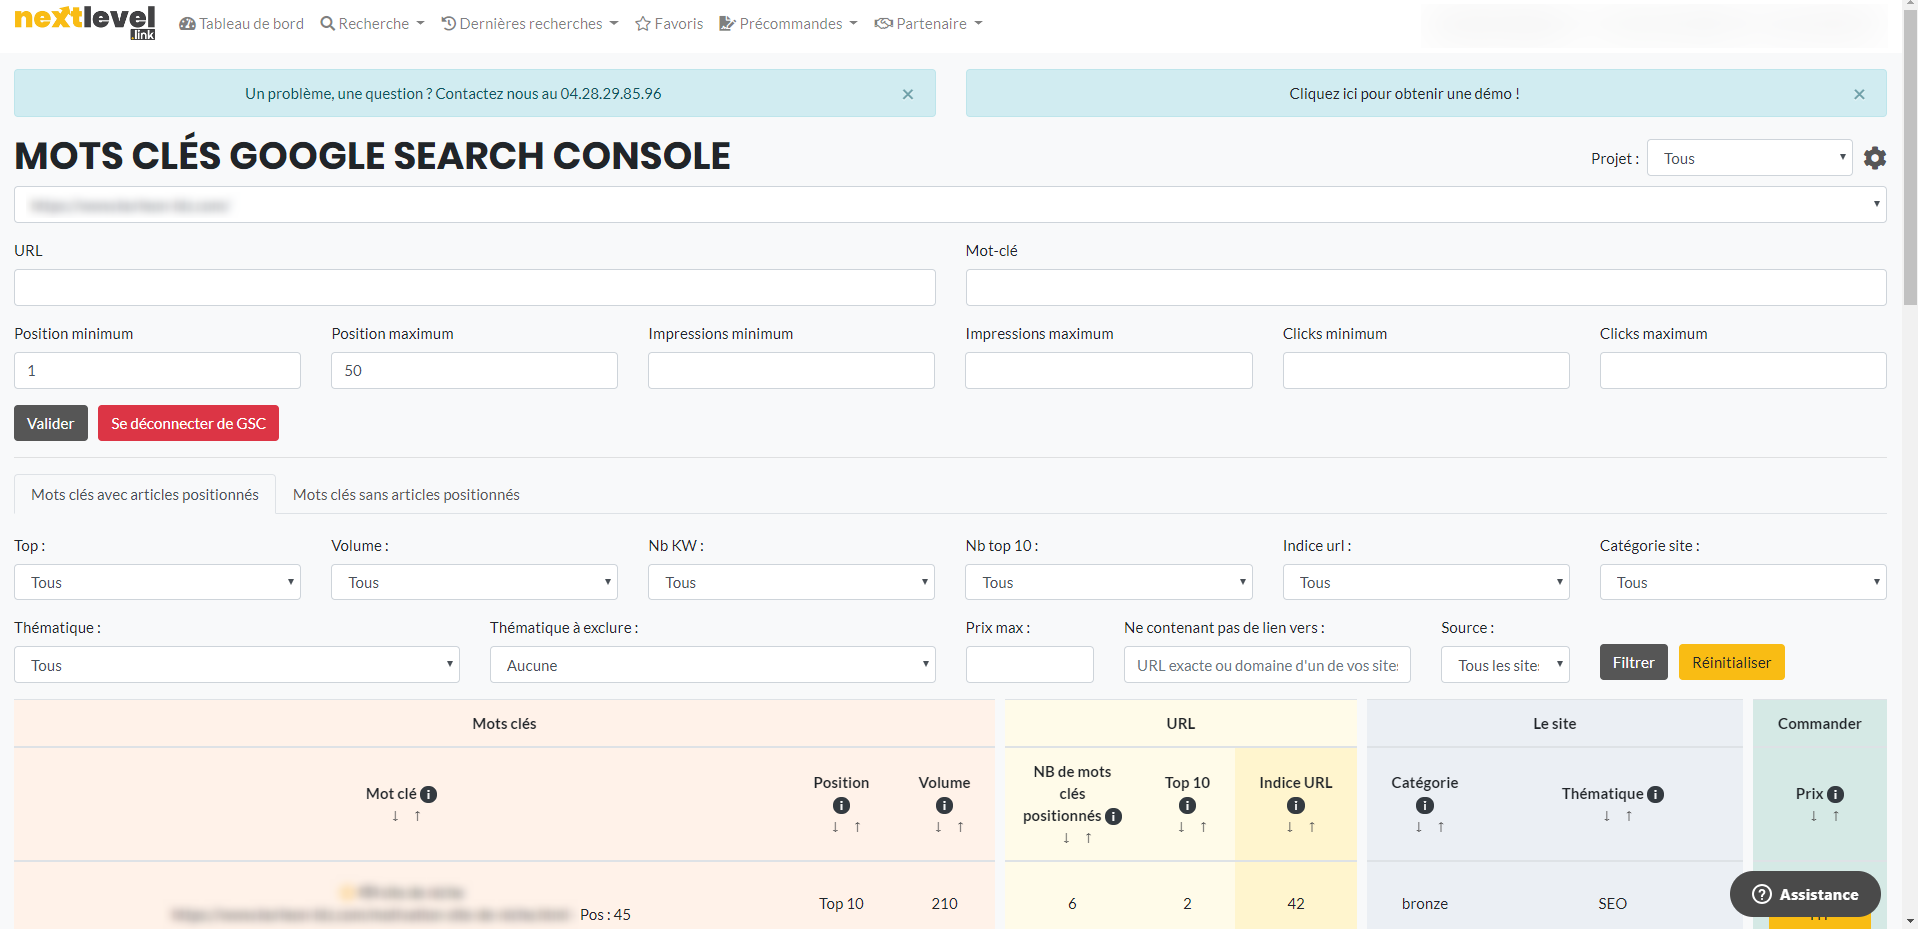The width and height of the screenshot is (1918, 929).
Task: Expand the Thématique à exclure dropdown
Action: click(712, 665)
